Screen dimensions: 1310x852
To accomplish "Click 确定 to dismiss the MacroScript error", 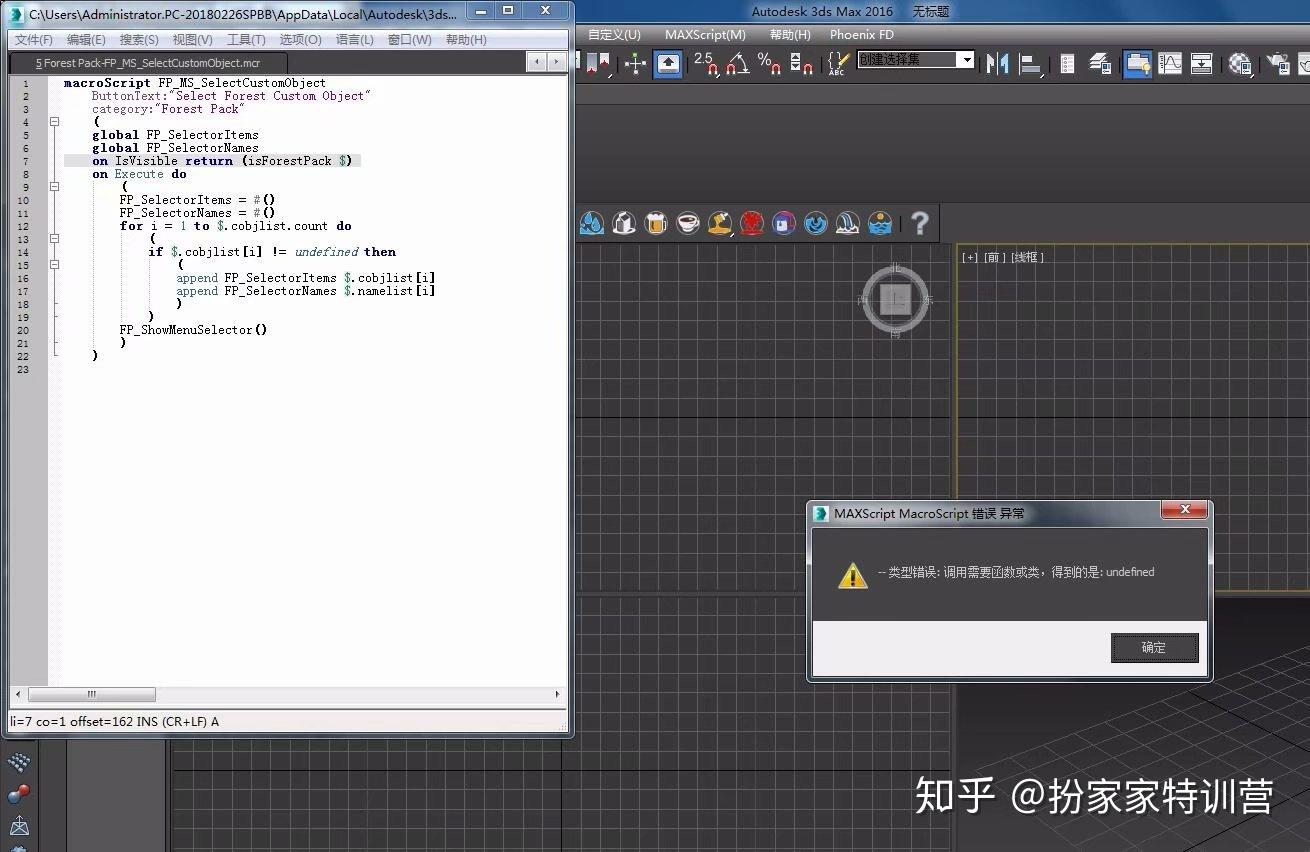I will [1154, 647].
